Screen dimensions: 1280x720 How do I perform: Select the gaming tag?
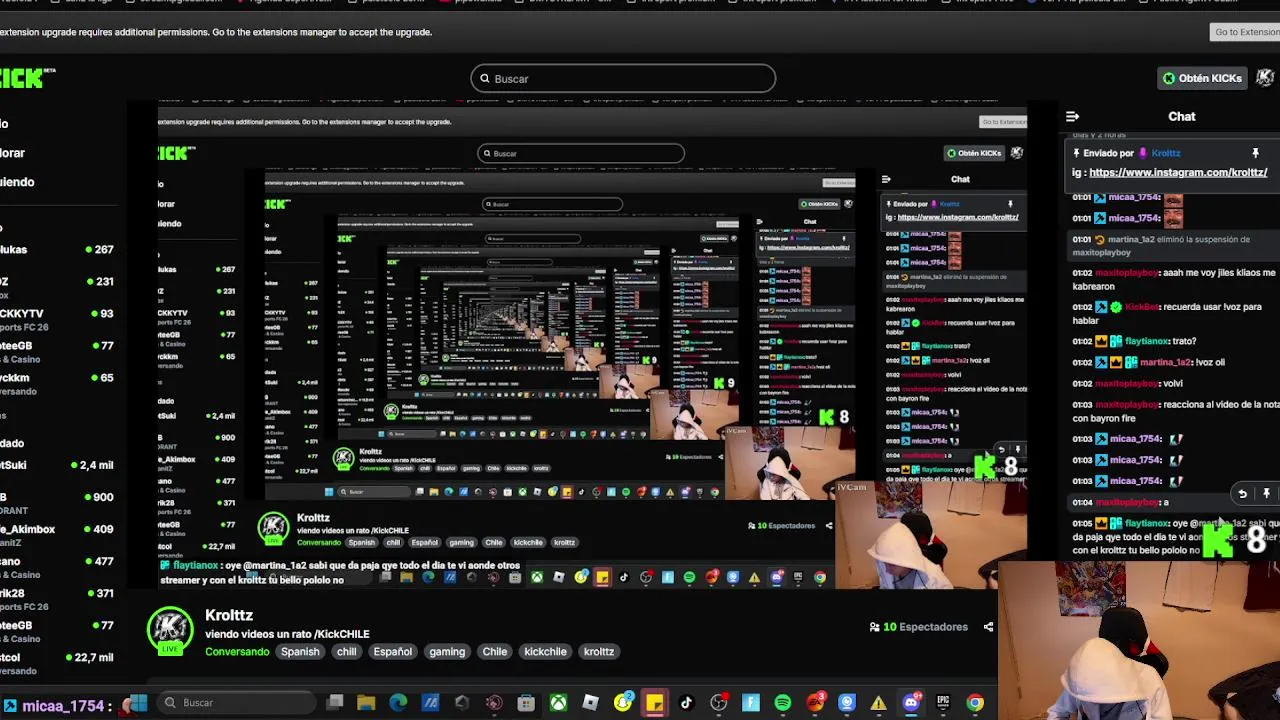click(x=447, y=651)
